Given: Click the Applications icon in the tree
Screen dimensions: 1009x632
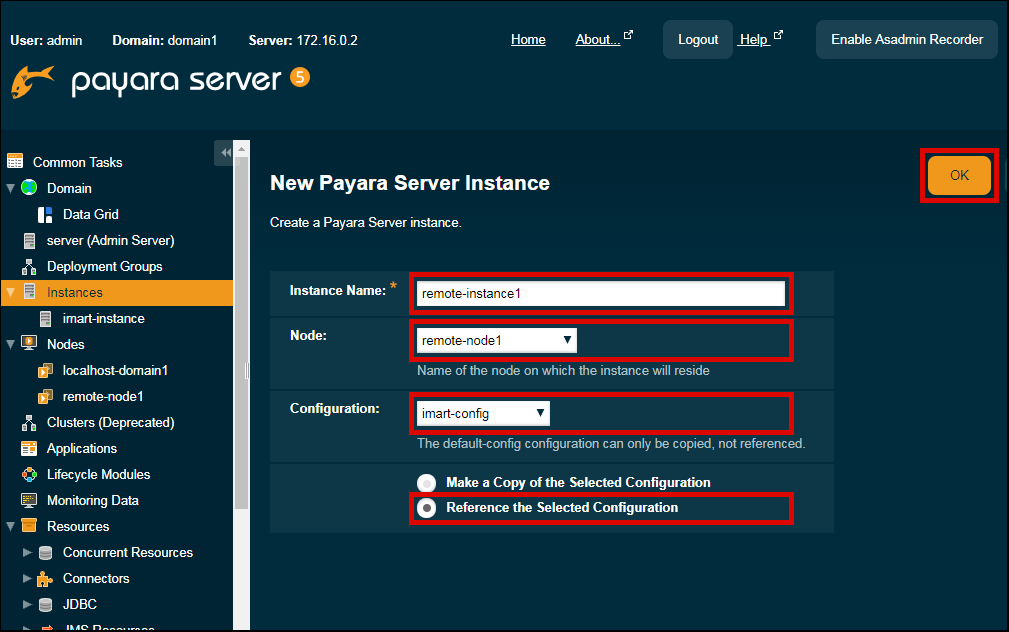Looking at the screenshot, I should [29, 449].
